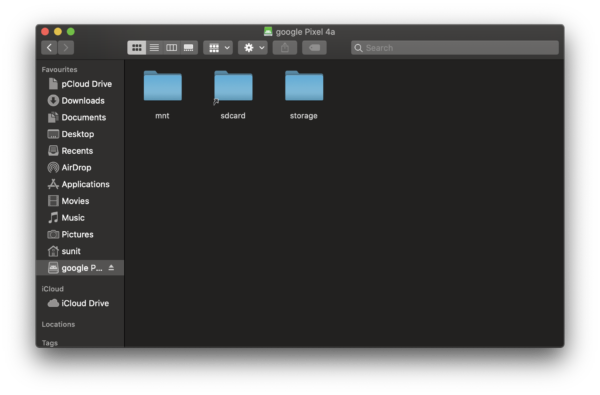This screenshot has height=395, width=600.
Task: Open Downloads in the sidebar
Action: click(80, 101)
